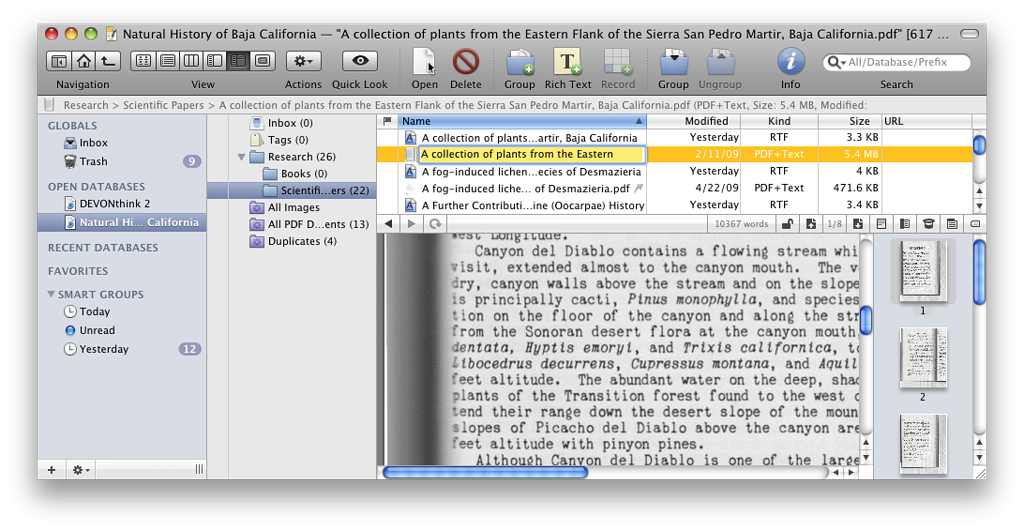
Task: Go to the previous PDF page
Action: pyautogui.click(x=810, y=224)
